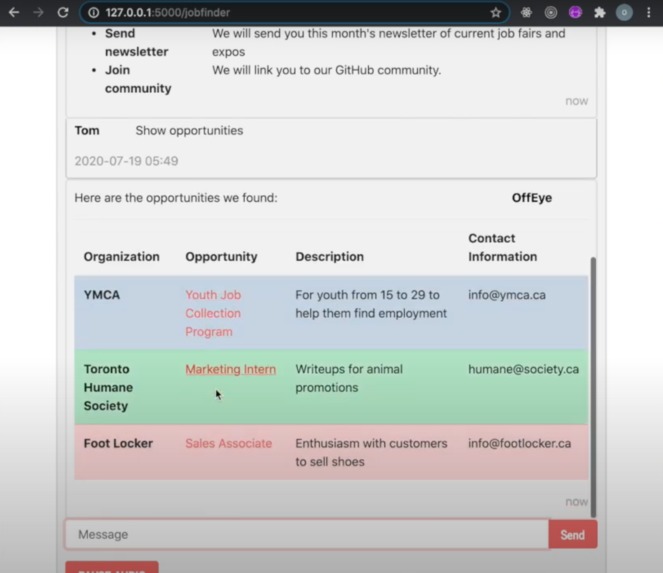Reload the jobfinder page
The width and height of the screenshot is (663, 573).
coord(63,12)
